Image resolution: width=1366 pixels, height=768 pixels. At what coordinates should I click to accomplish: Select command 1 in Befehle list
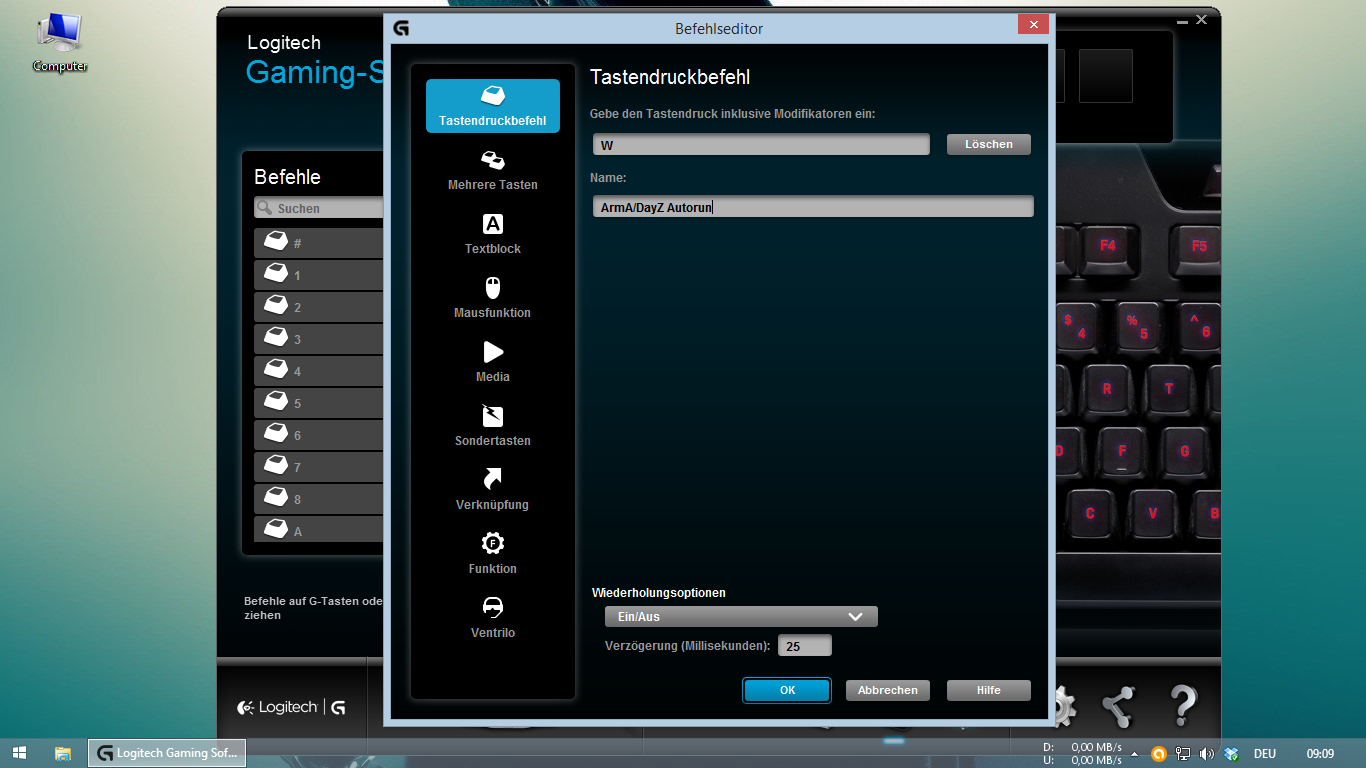coord(319,275)
